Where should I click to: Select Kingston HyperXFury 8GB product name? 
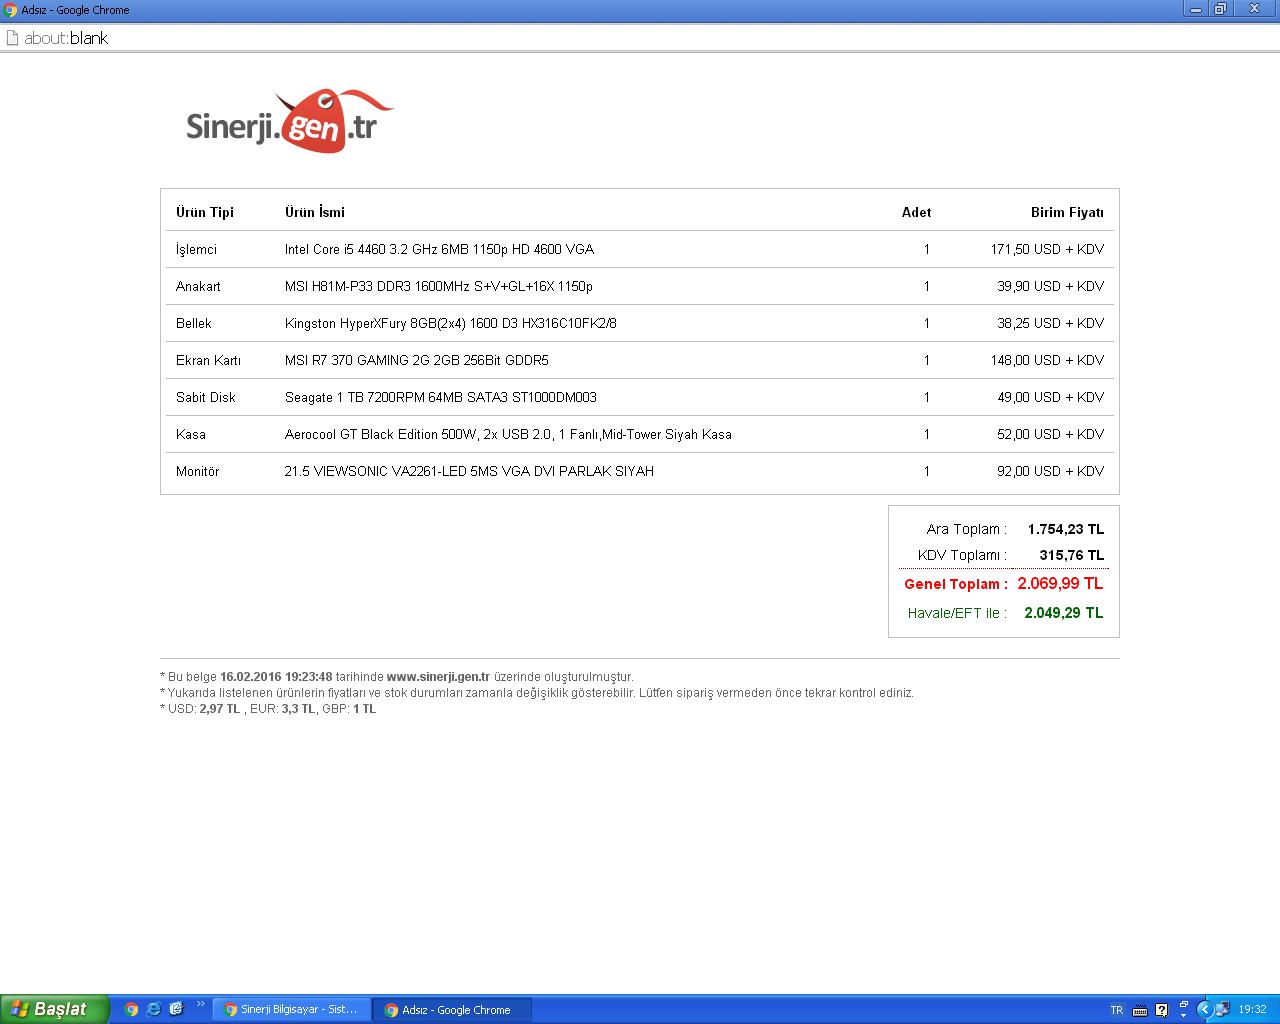point(450,323)
